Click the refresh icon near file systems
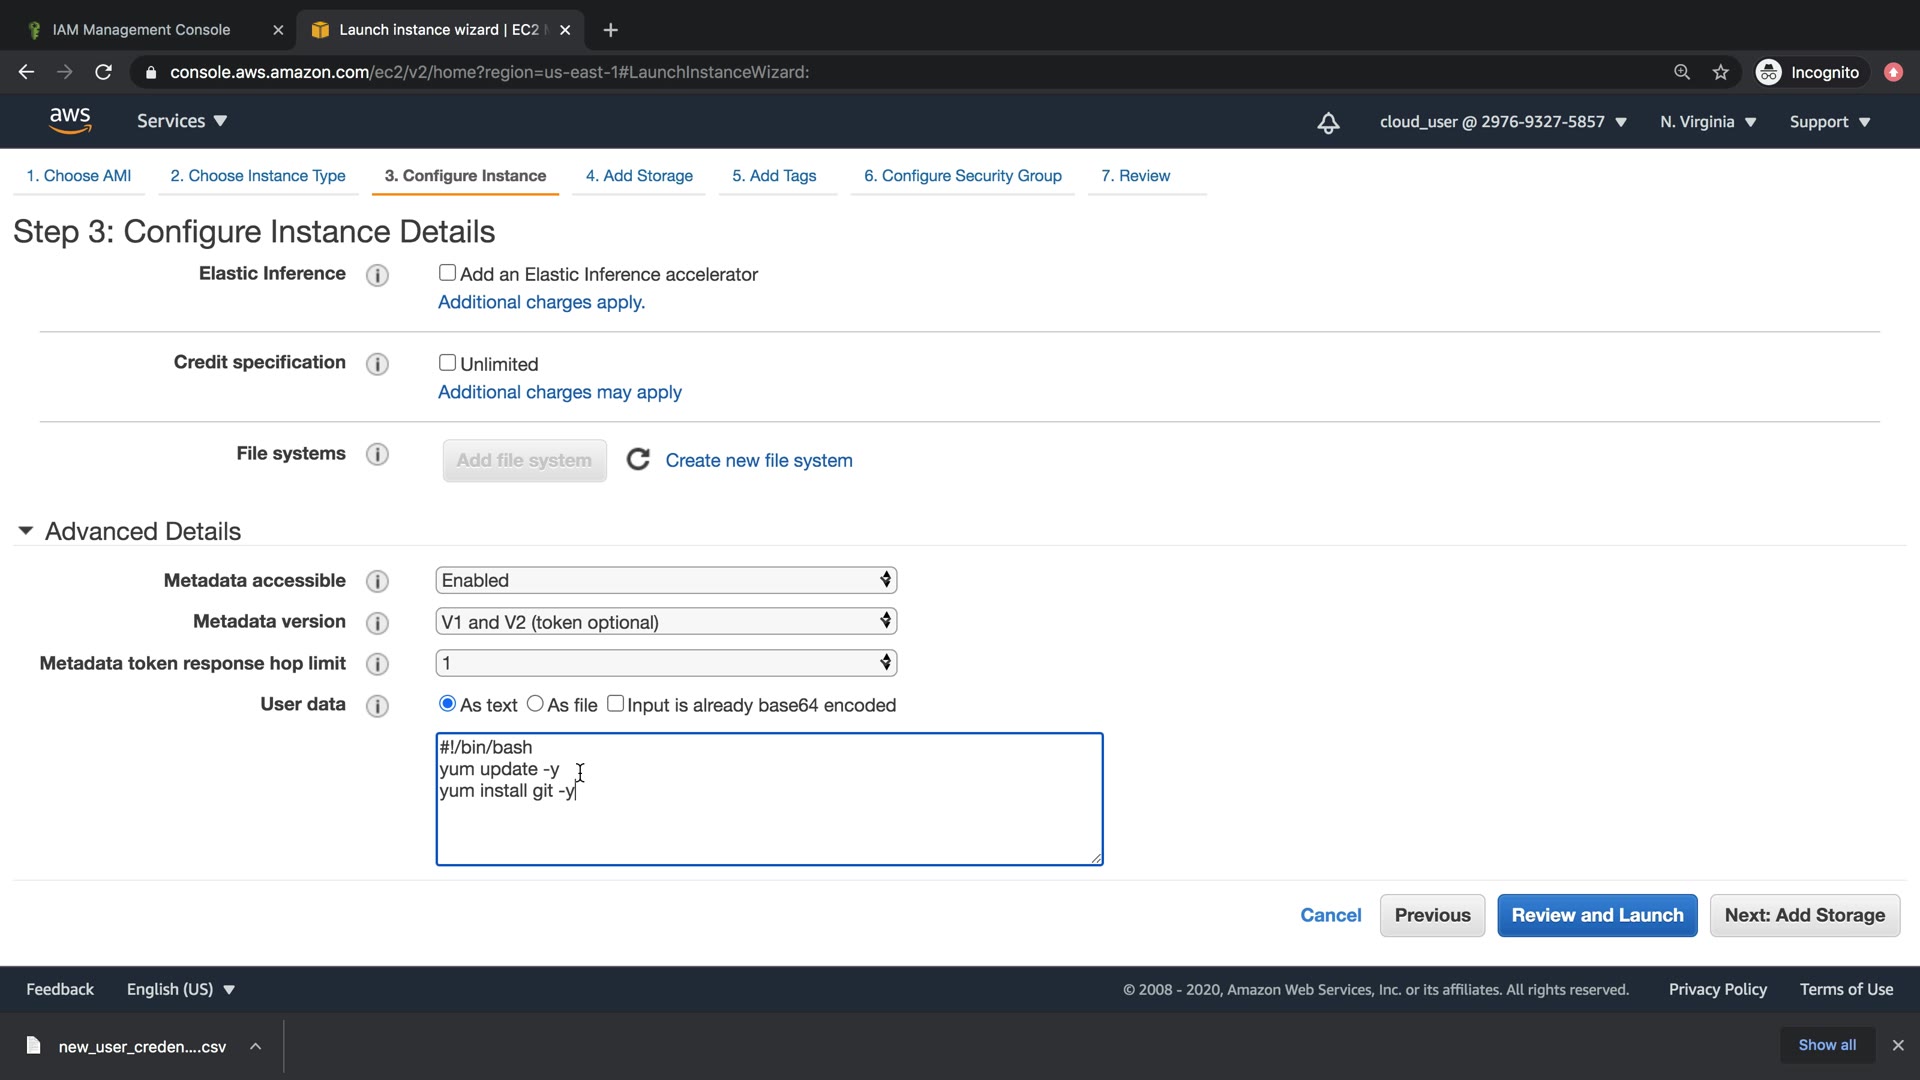Screen dimensions: 1920x1080 pyautogui.click(x=638, y=460)
